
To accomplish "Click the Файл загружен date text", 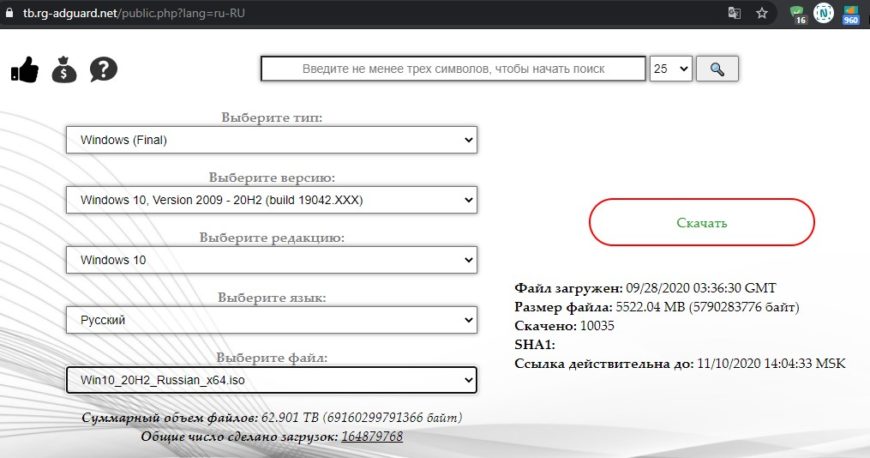I will (645, 288).
